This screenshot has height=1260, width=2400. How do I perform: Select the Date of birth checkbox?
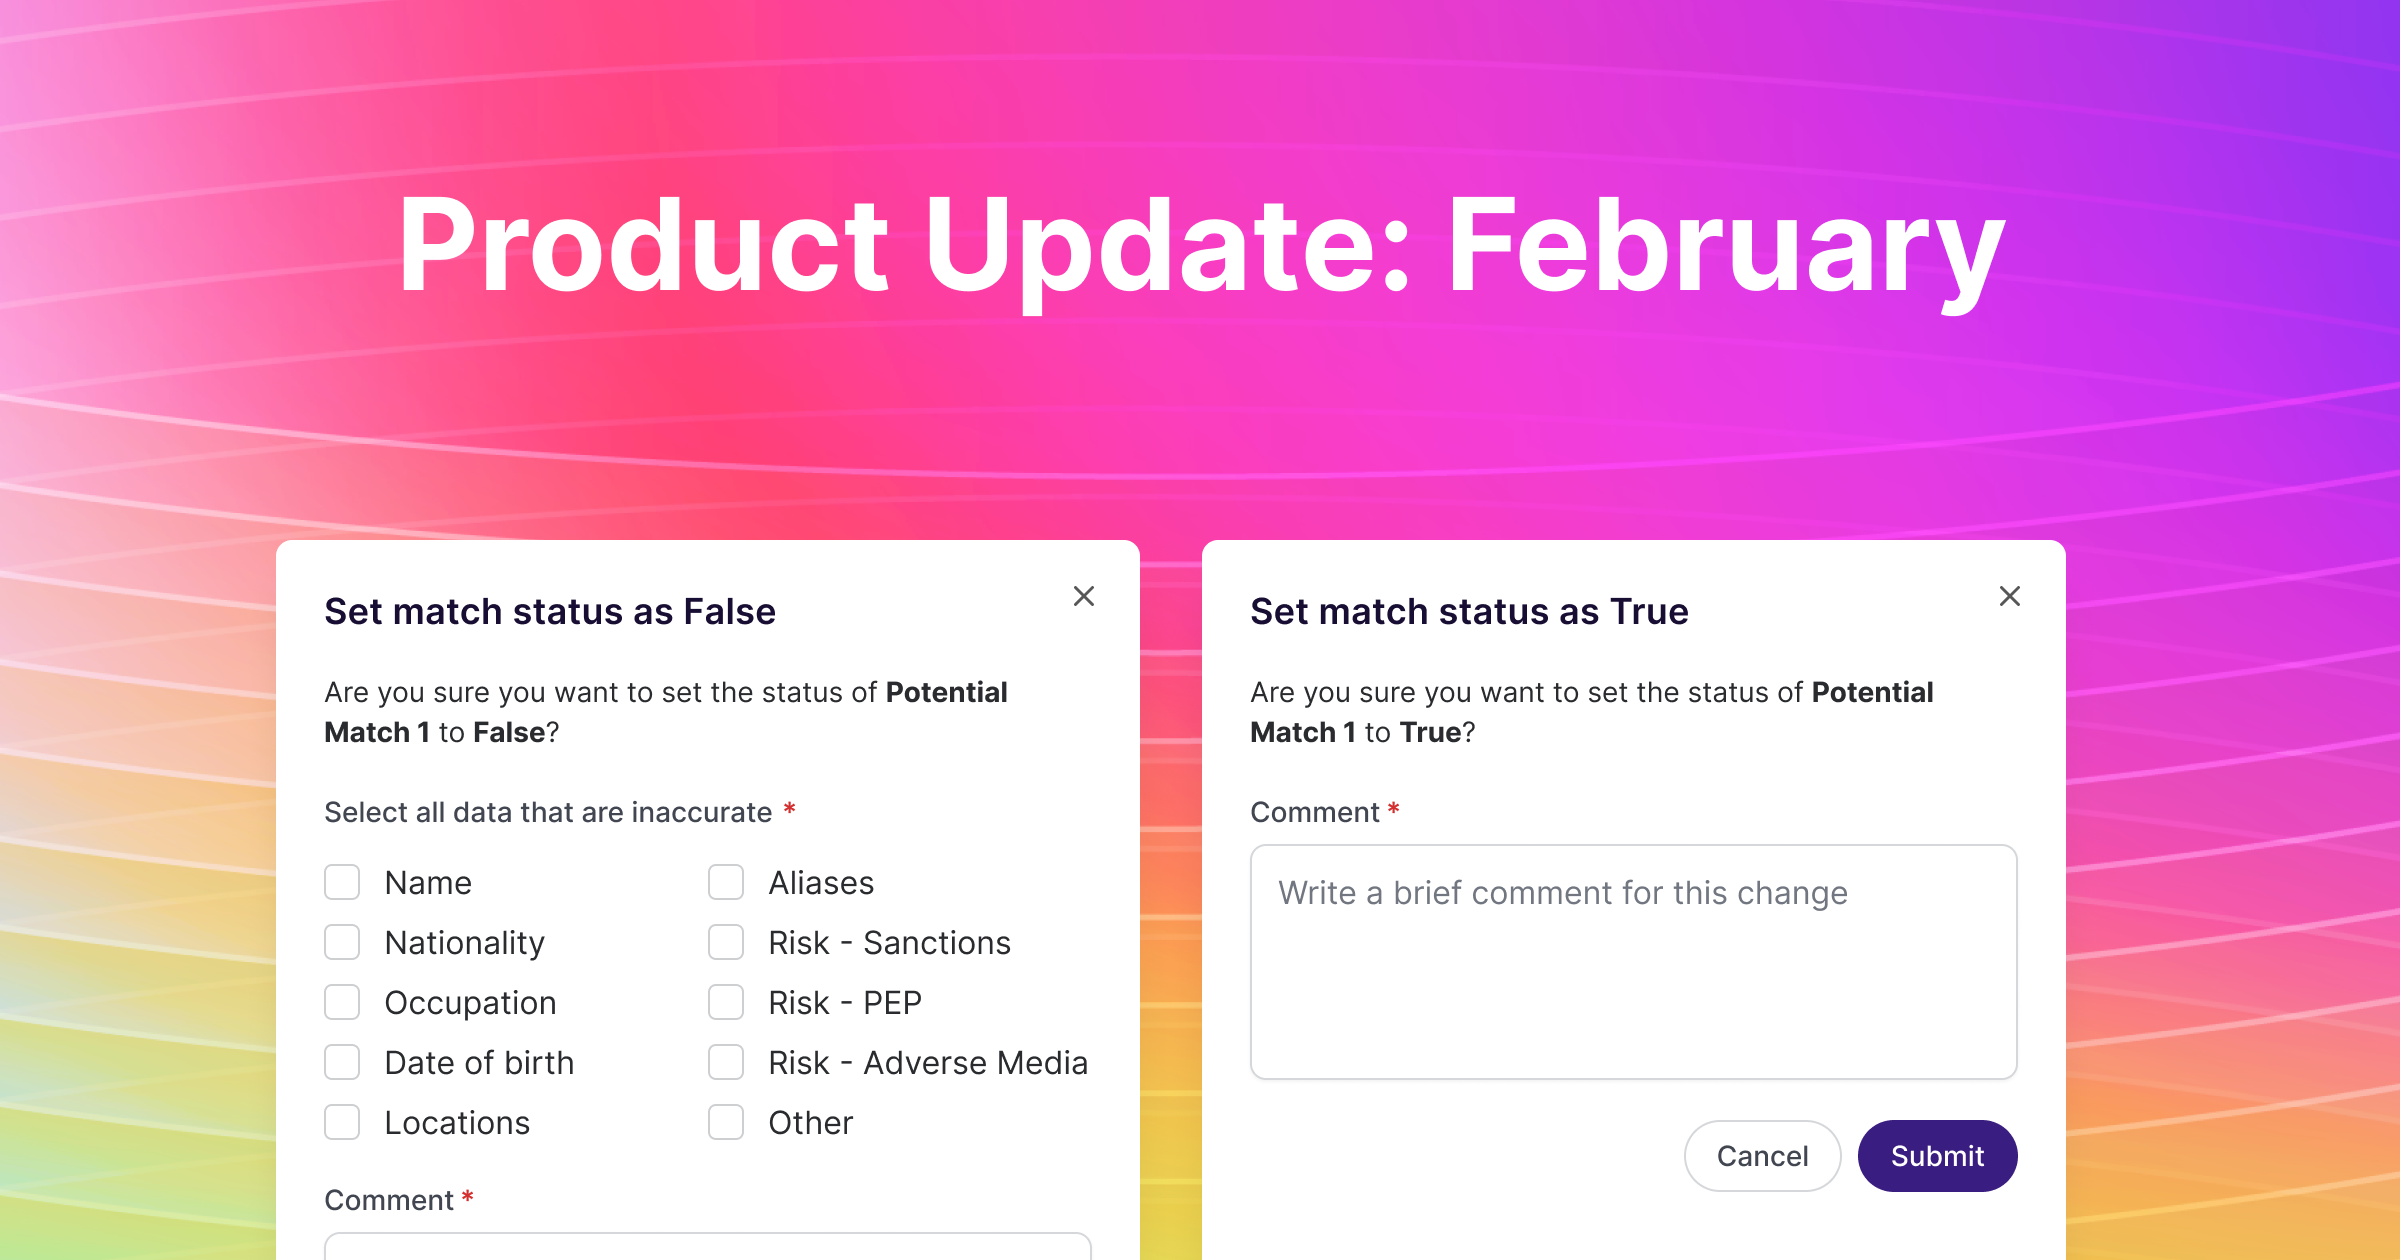click(x=342, y=1062)
